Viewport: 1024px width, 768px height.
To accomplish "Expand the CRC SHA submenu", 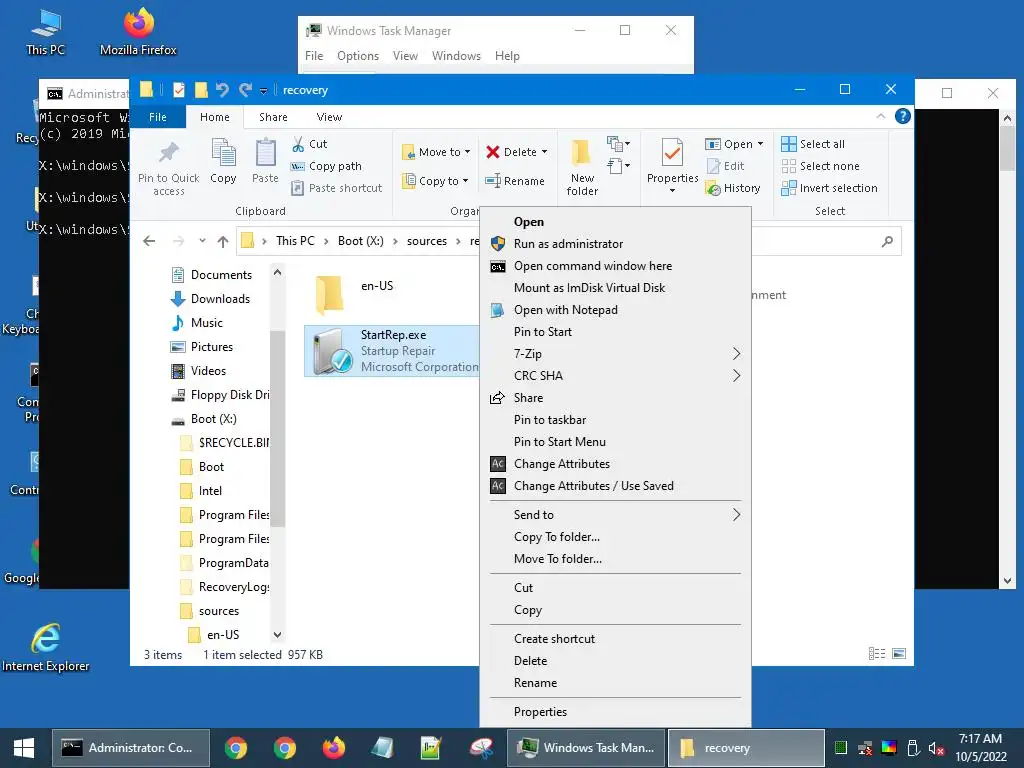I will (x=615, y=376).
